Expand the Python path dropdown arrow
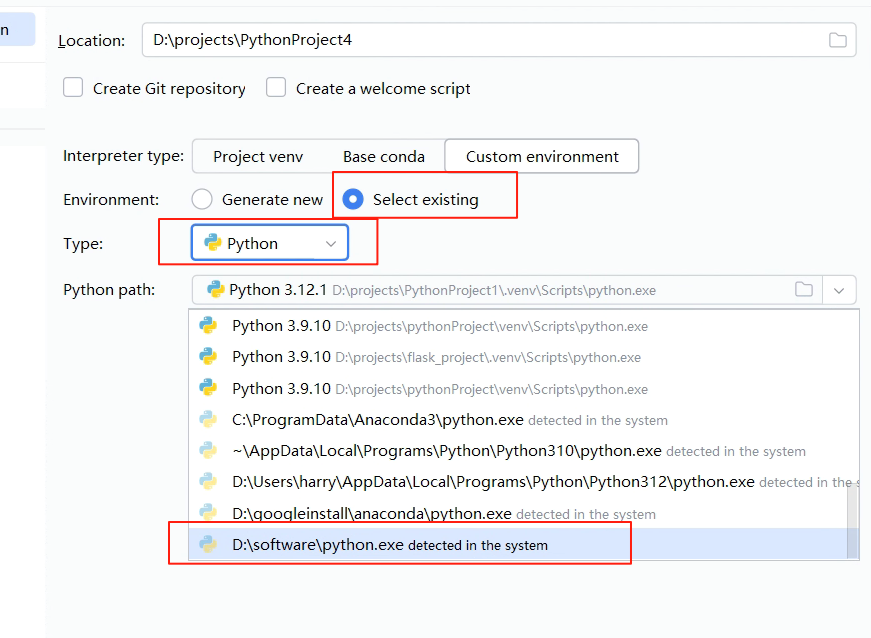This screenshot has height=638, width=871. tap(839, 290)
